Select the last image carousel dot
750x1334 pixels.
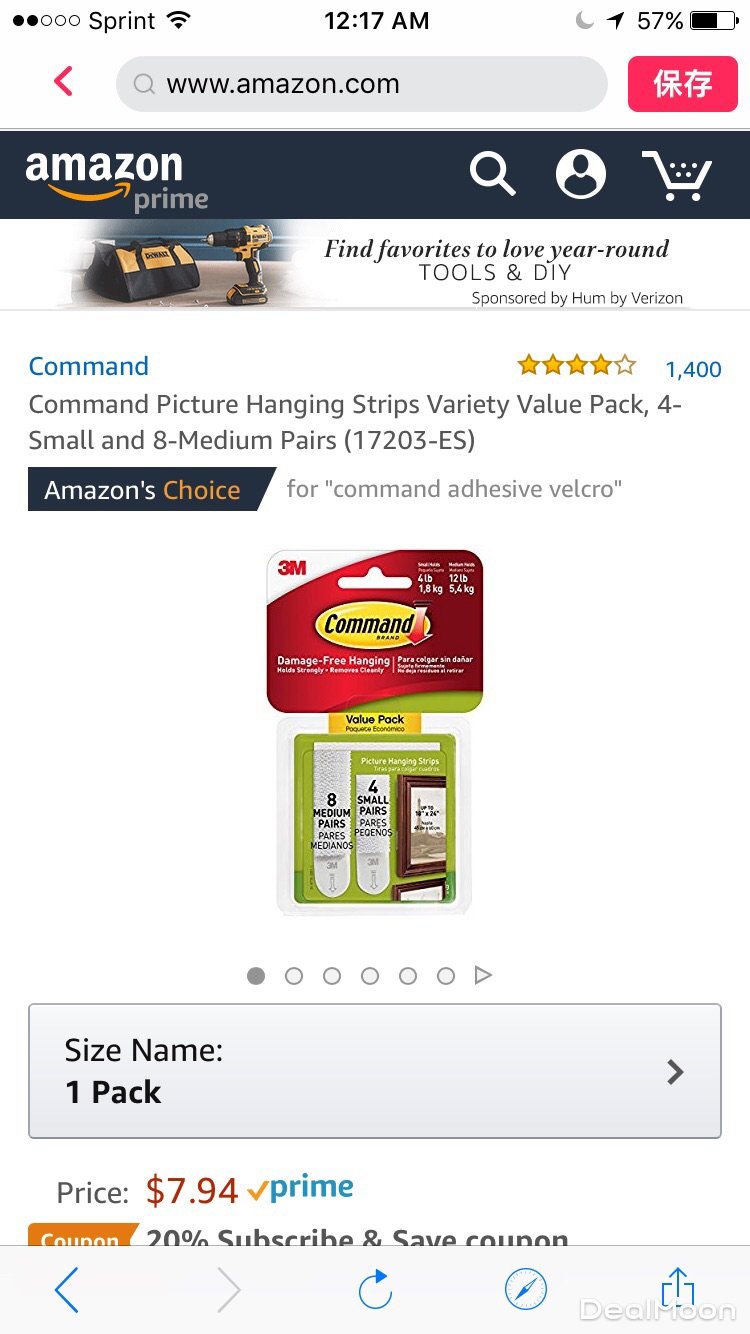pyautogui.click(x=446, y=975)
